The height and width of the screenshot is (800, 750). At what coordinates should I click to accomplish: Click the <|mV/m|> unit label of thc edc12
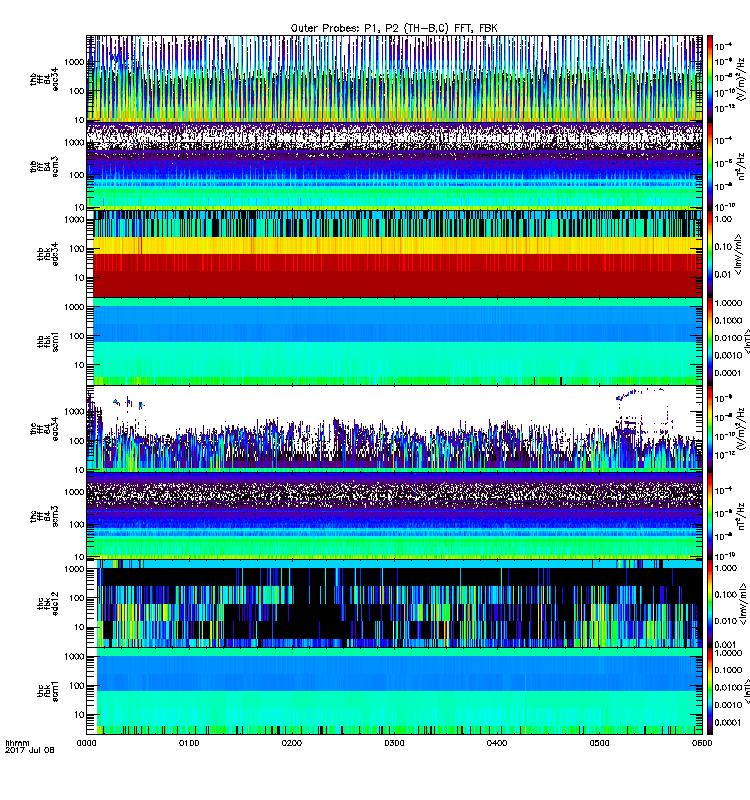click(743, 604)
